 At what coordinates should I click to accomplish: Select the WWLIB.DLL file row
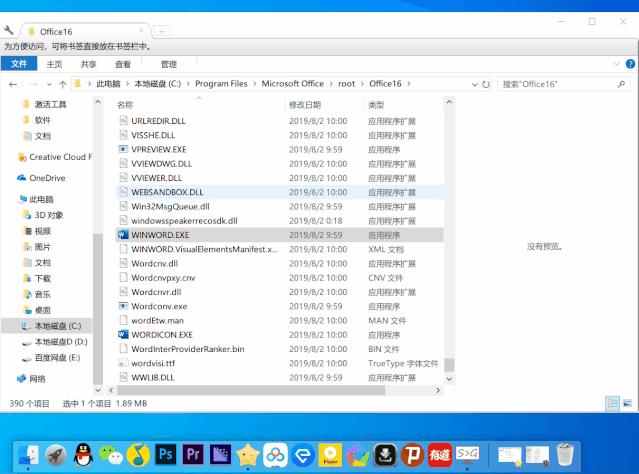280,377
